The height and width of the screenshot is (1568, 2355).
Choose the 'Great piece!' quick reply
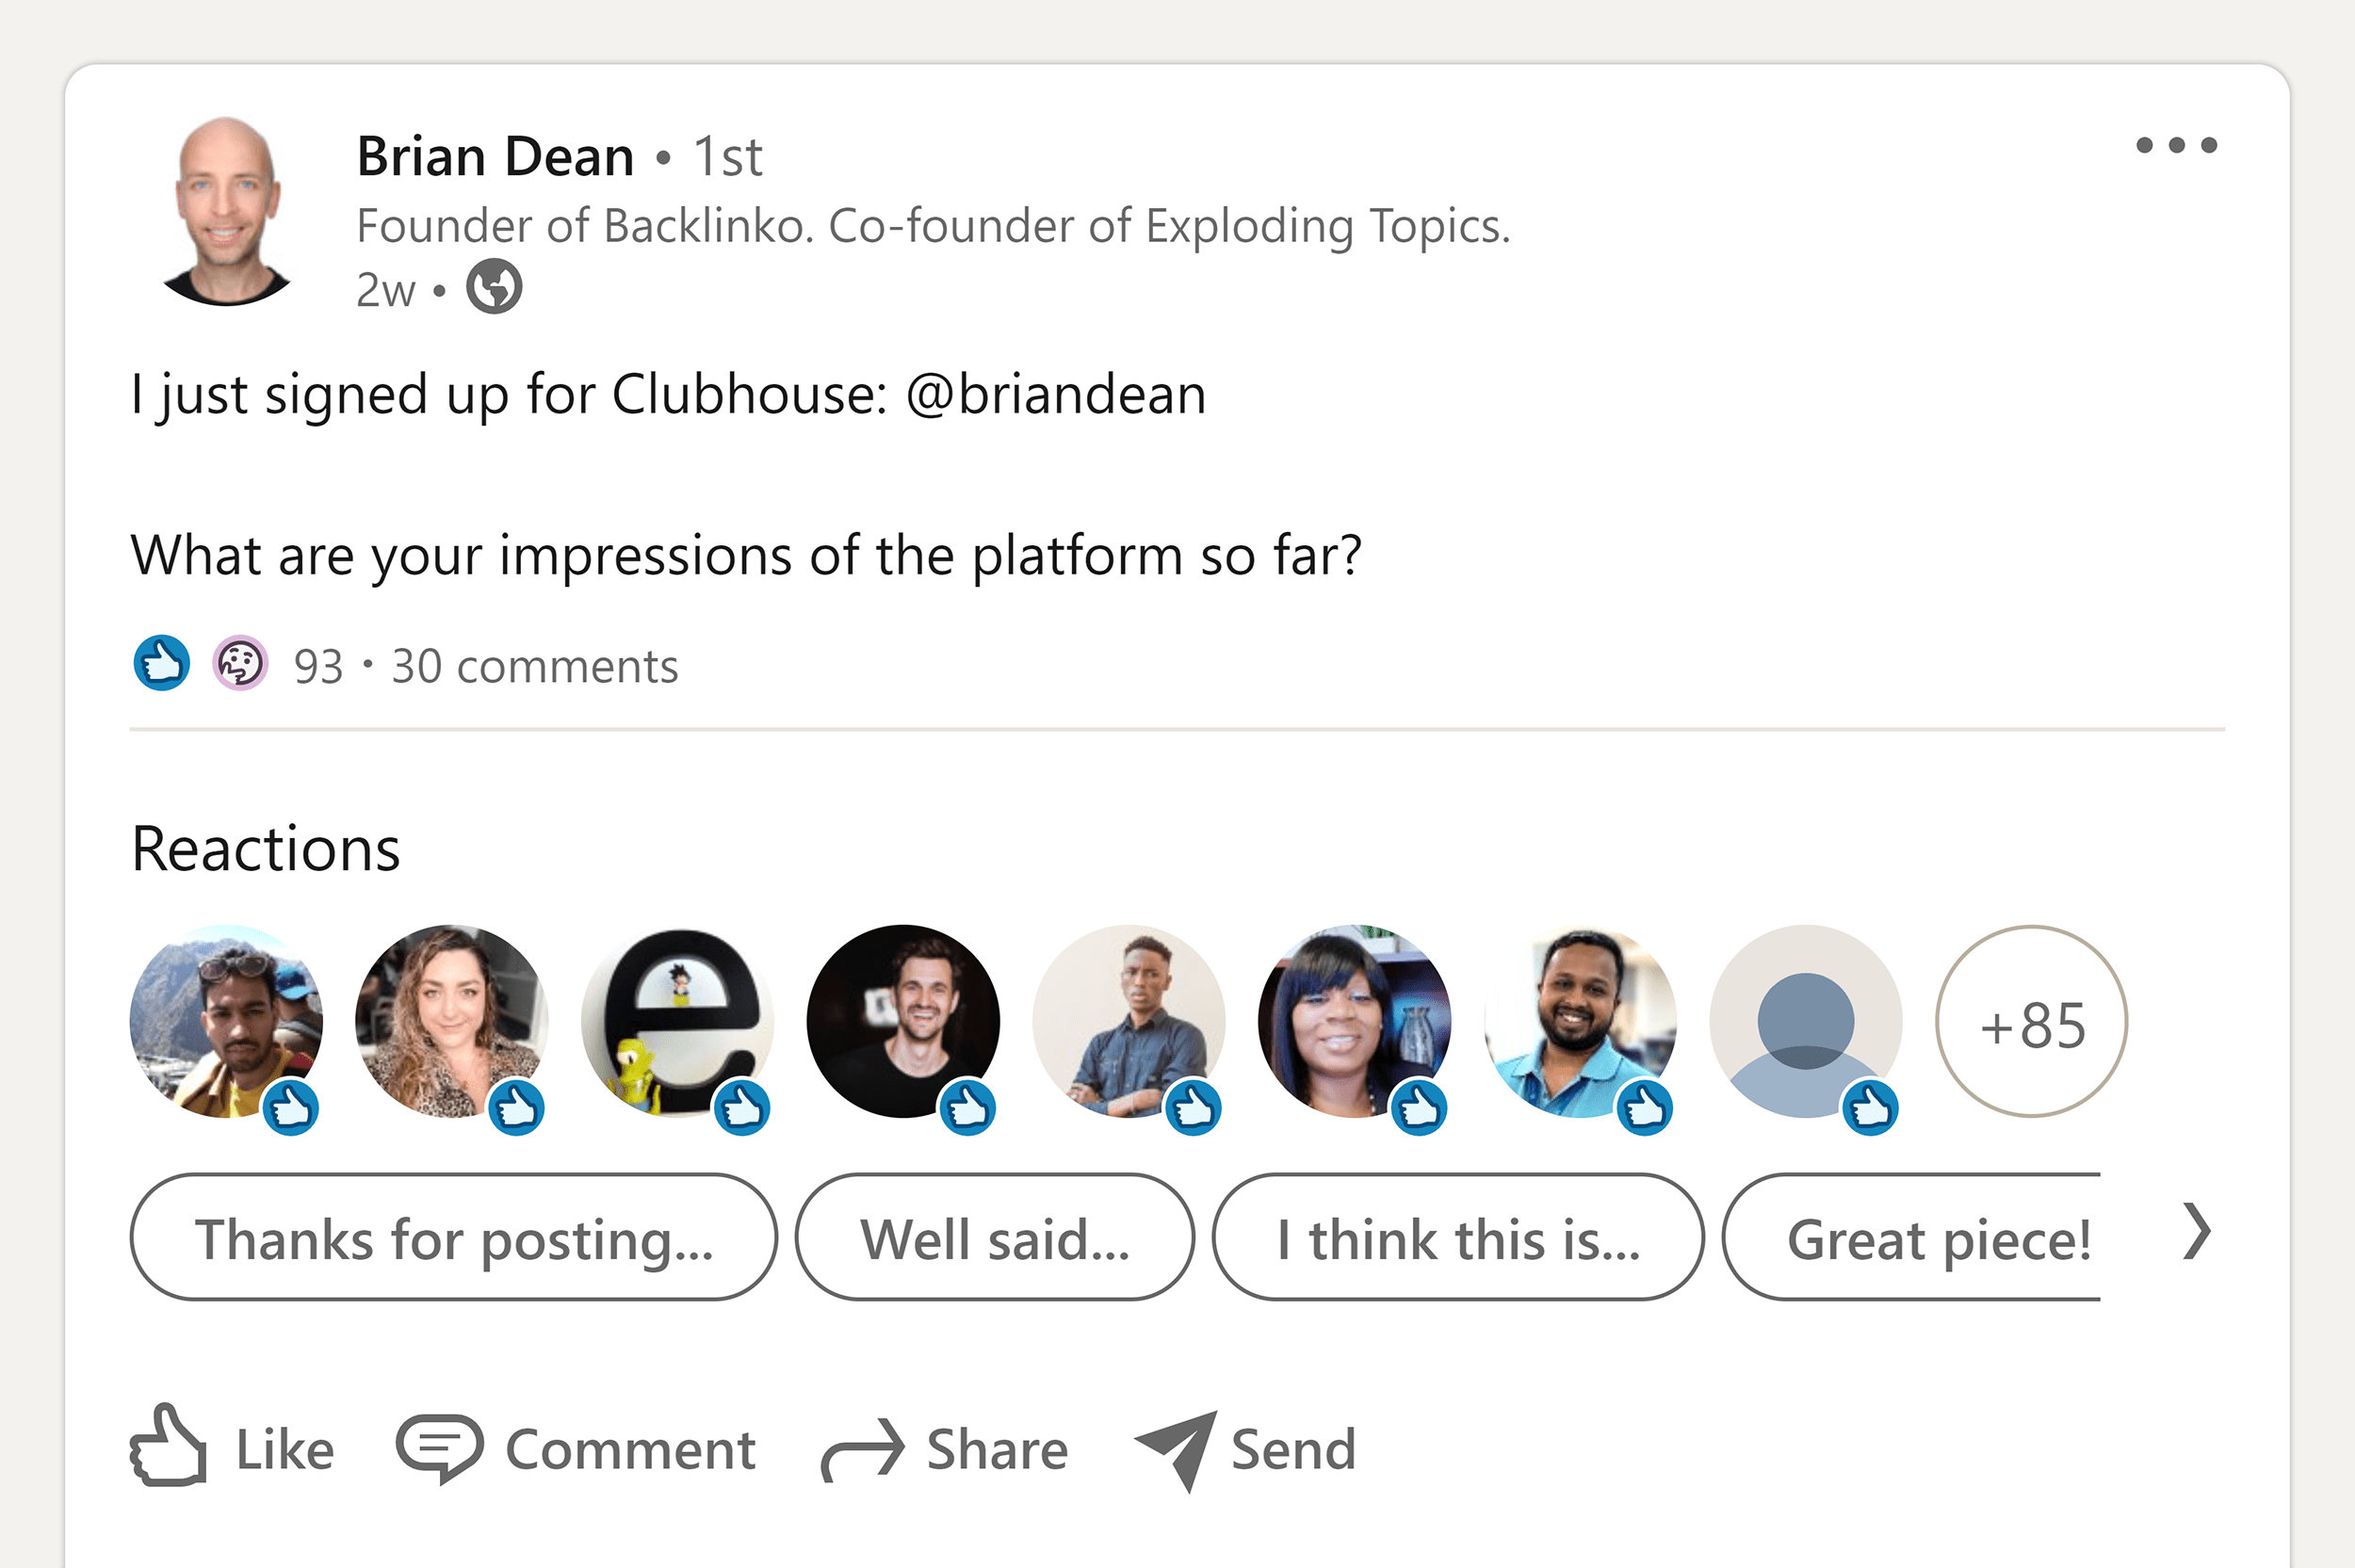point(1911,1237)
